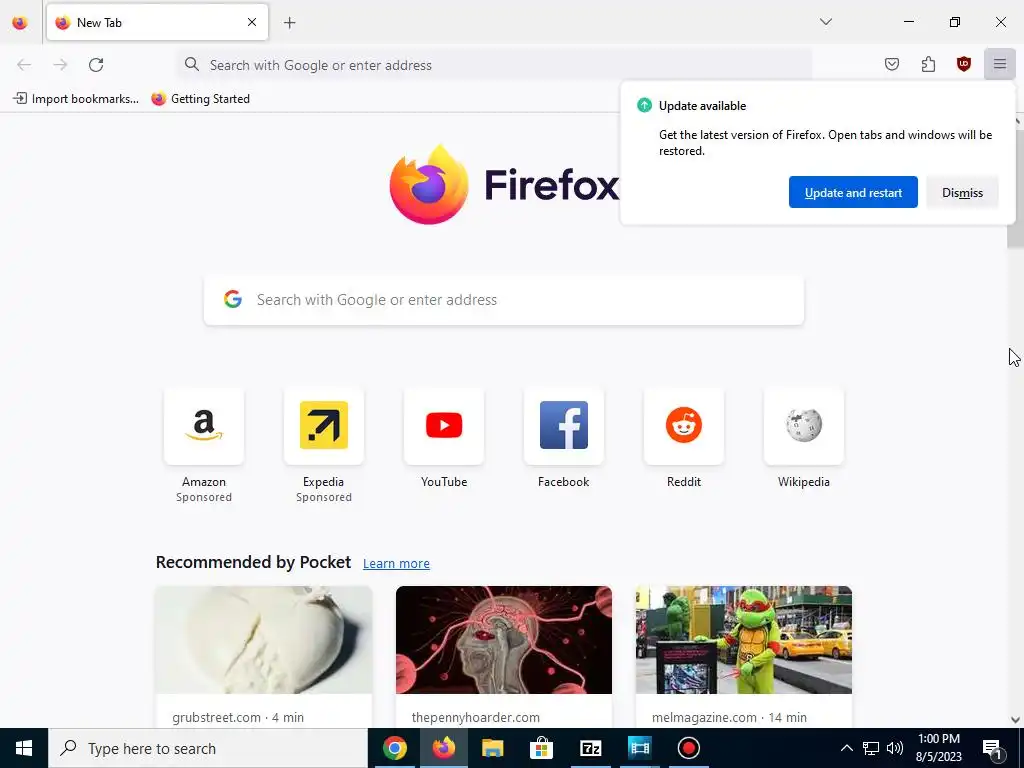
Task: Click the taskbar search box
Action: coord(208,748)
